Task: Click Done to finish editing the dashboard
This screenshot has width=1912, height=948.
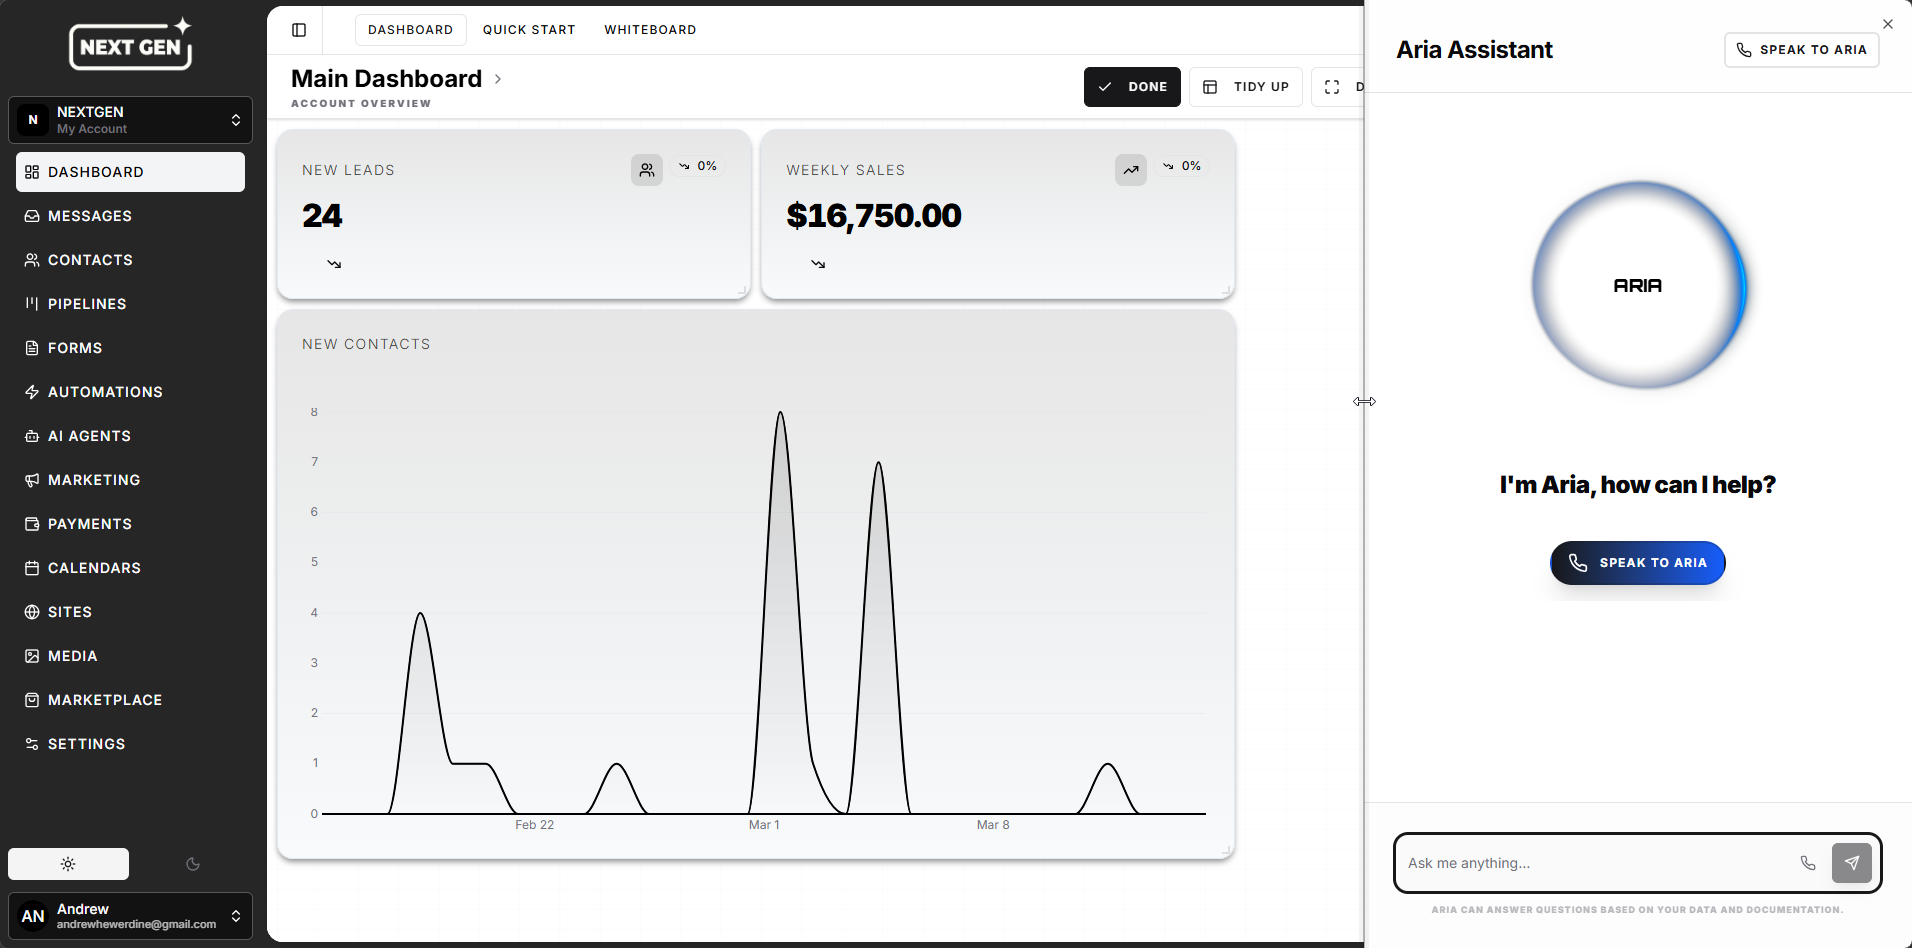Action: pyautogui.click(x=1132, y=87)
